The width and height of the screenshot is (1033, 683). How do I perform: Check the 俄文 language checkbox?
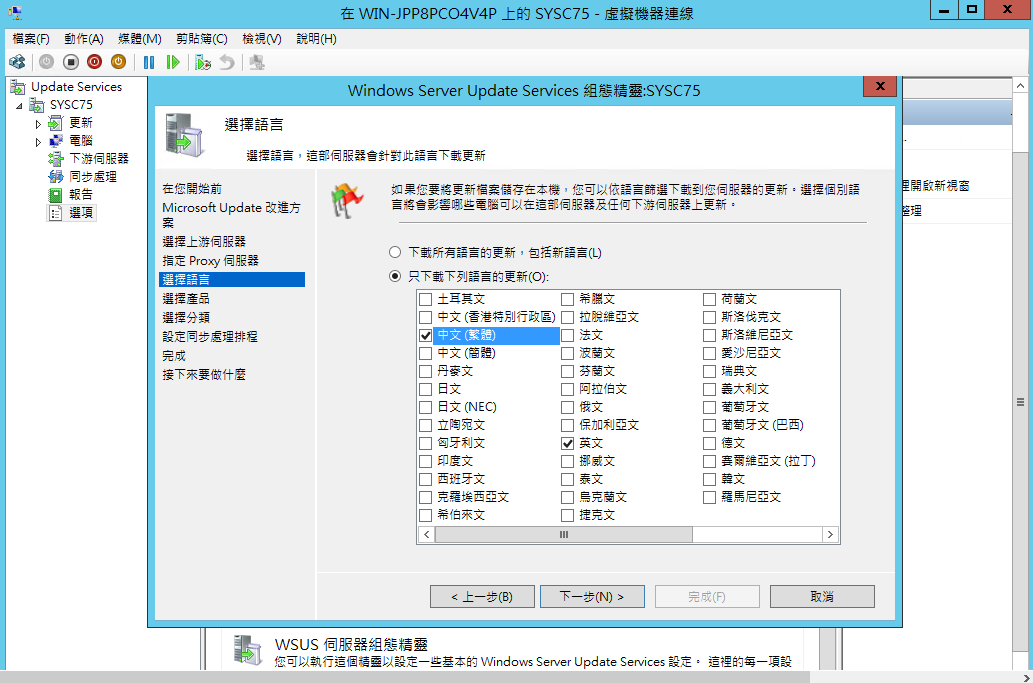click(567, 407)
